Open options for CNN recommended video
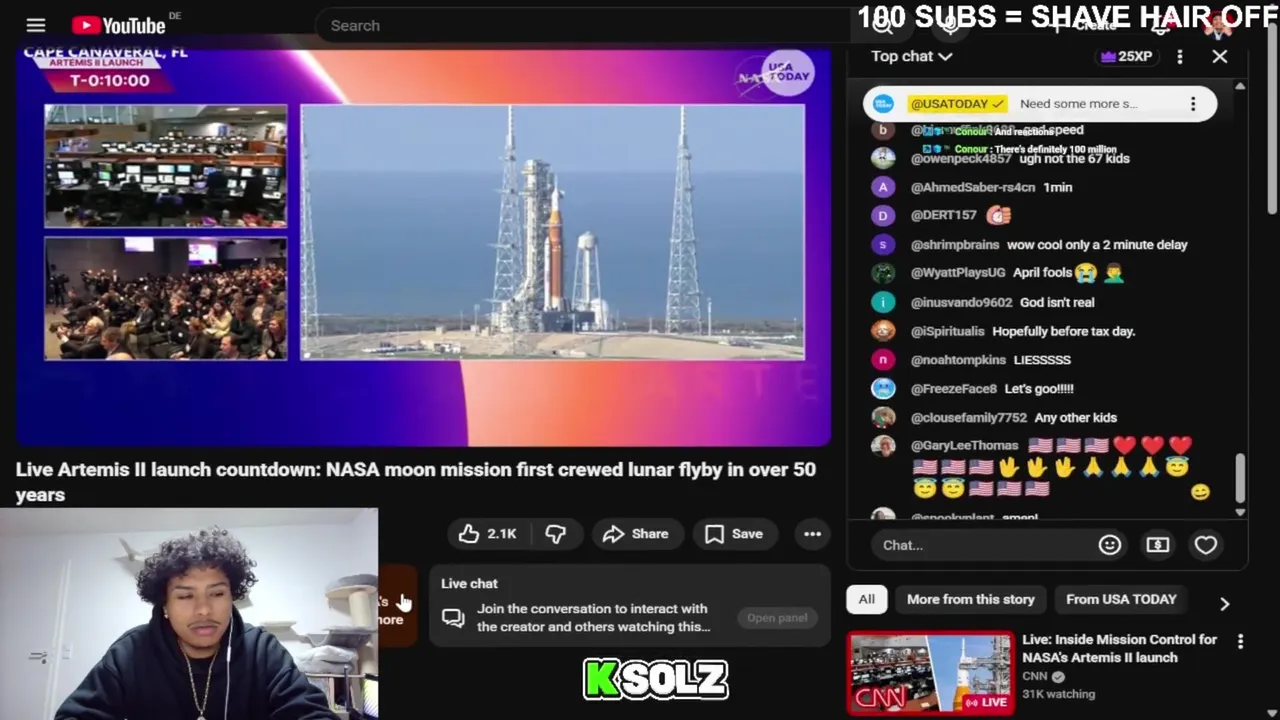The height and width of the screenshot is (720, 1280). coord(1240,641)
